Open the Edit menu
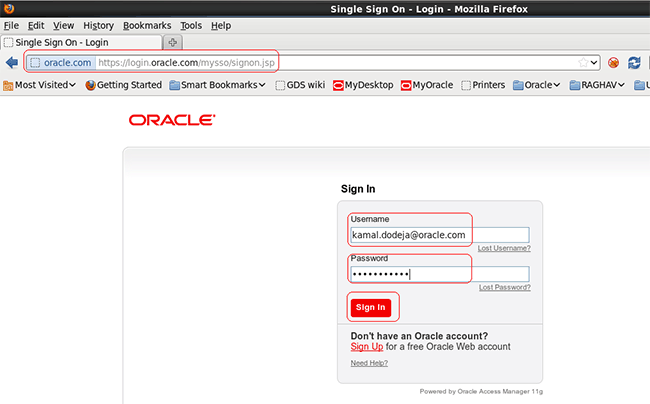The width and height of the screenshot is (650, 404). (x=36, y=26)
